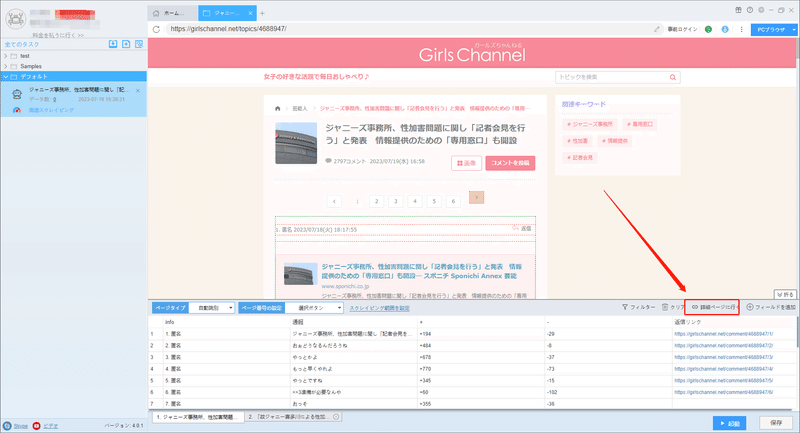The image size is (800, 433).
Task: Open help question mark icon
Action: 749,10
